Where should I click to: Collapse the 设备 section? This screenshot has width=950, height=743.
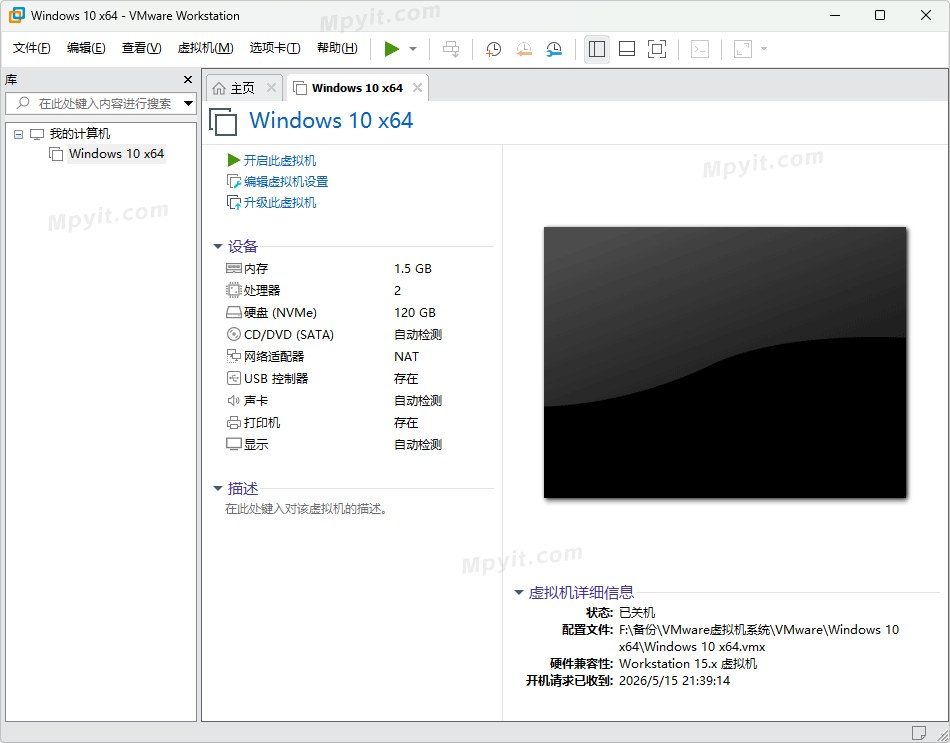(218, 247)
